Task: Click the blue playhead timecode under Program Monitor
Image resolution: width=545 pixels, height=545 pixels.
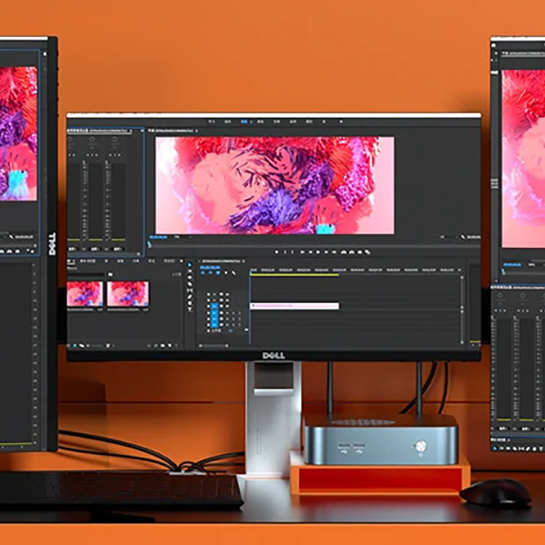Action: tap(158, 237)
